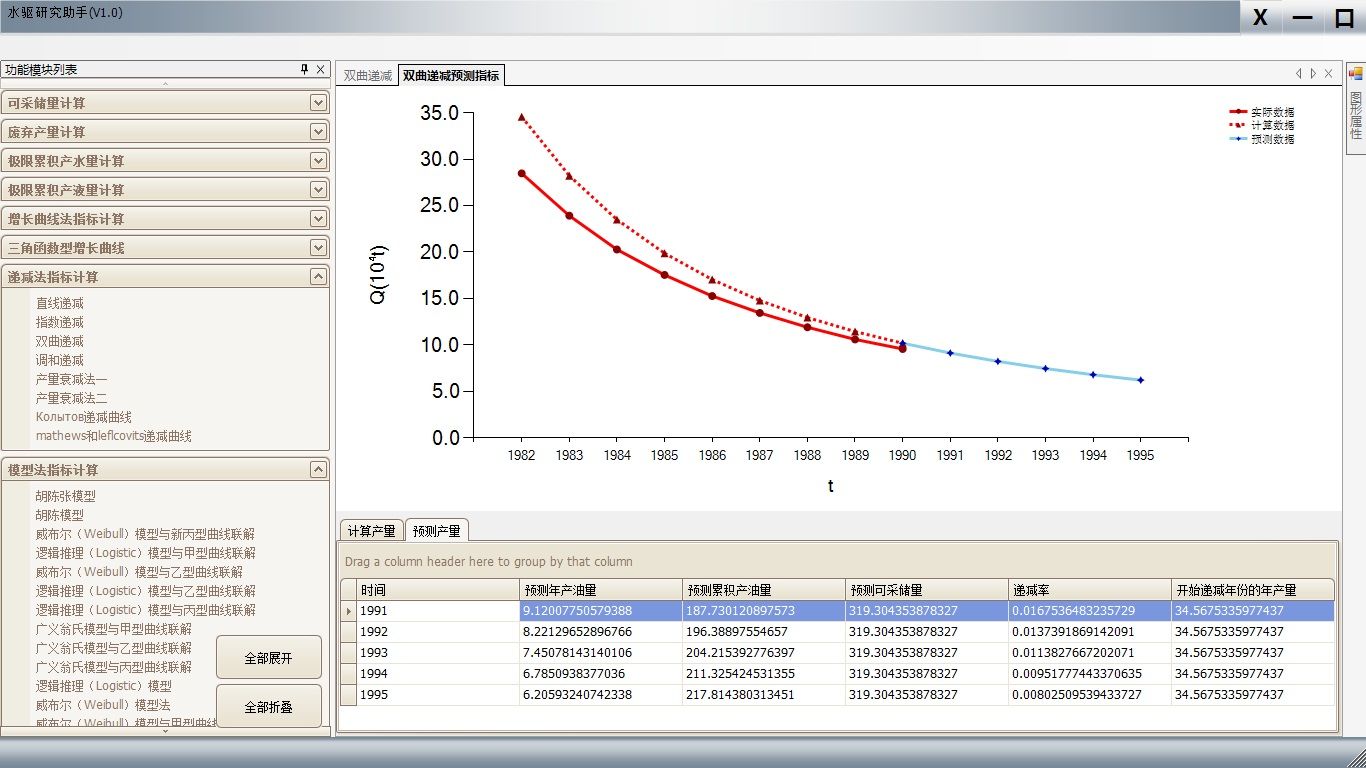
Task: Select 调和递减 in the module list
Action: [x=60, y=360]
